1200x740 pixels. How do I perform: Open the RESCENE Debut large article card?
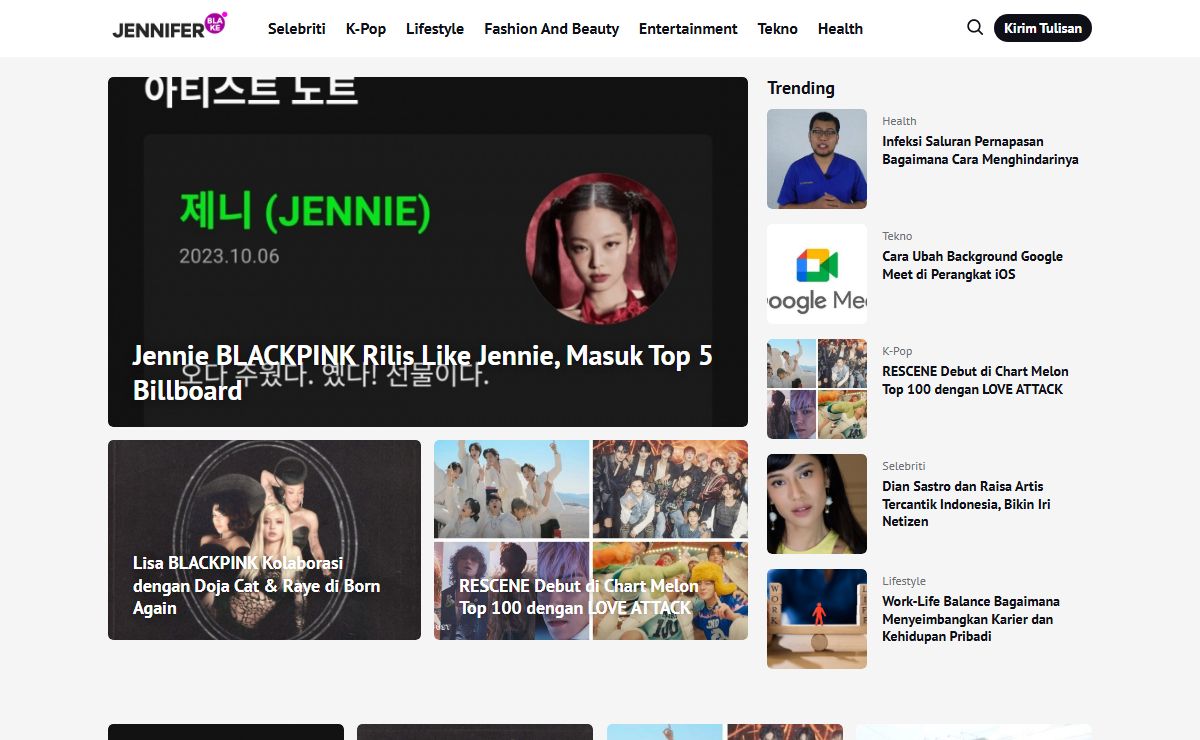click(x=591, y=540)
